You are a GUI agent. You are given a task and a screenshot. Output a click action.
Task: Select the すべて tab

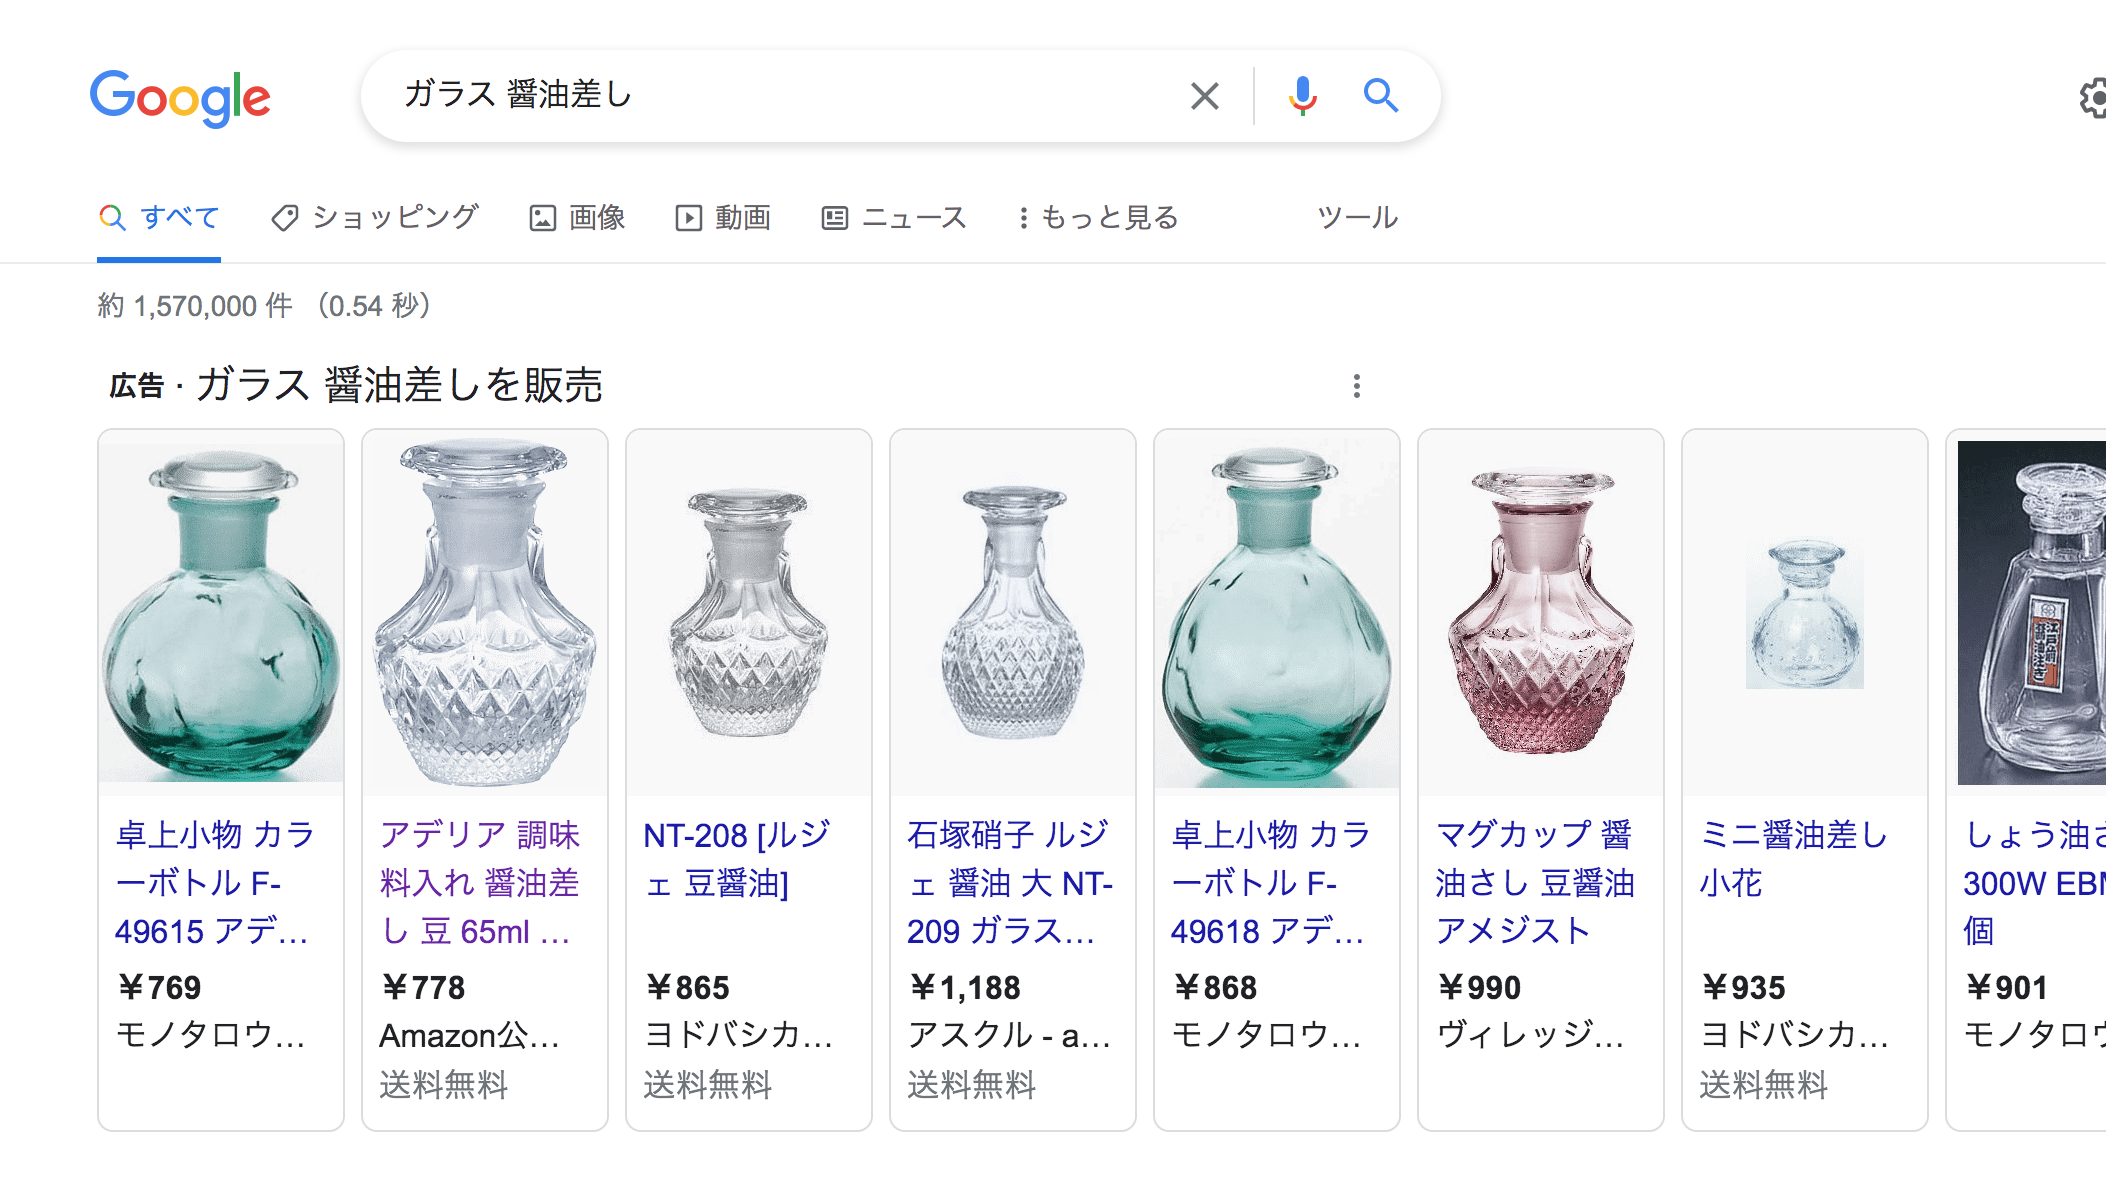coord(160,217)
